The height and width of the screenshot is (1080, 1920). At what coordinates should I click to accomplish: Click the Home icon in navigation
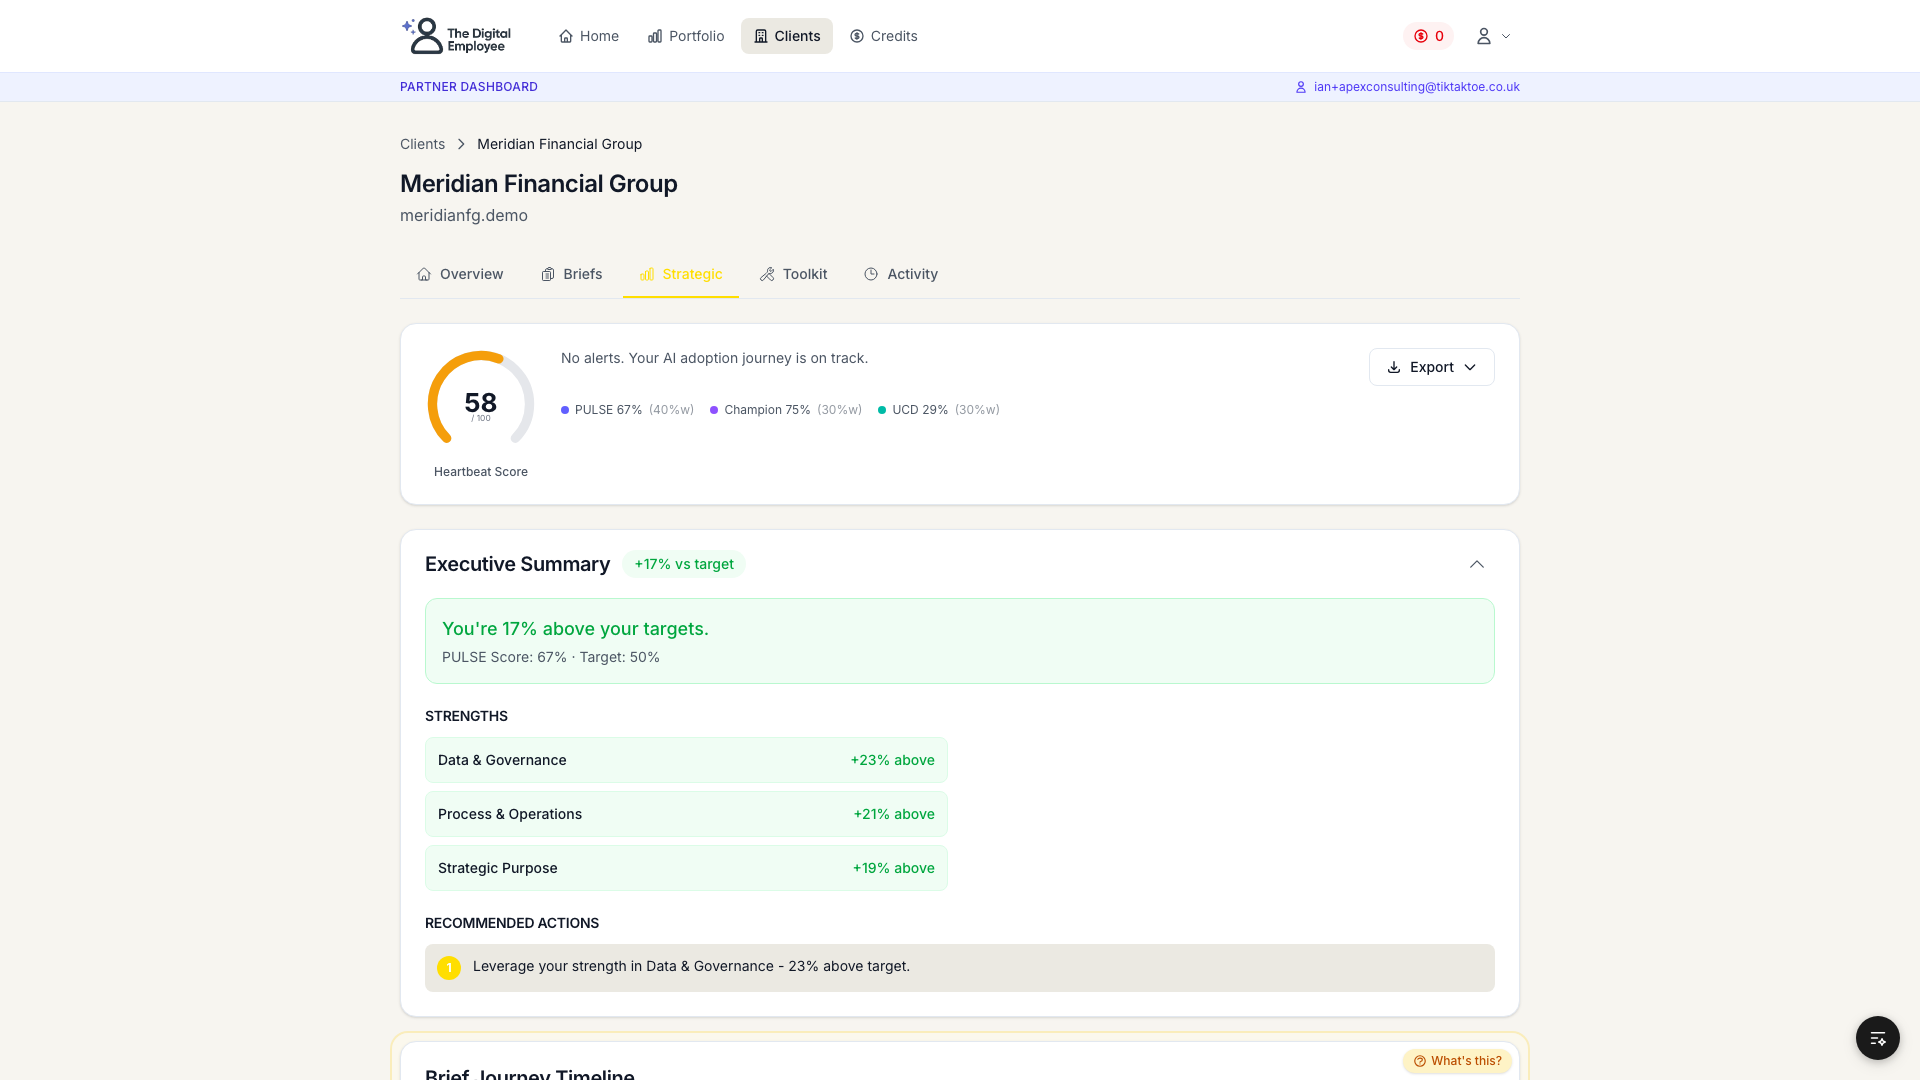point(566,36)
